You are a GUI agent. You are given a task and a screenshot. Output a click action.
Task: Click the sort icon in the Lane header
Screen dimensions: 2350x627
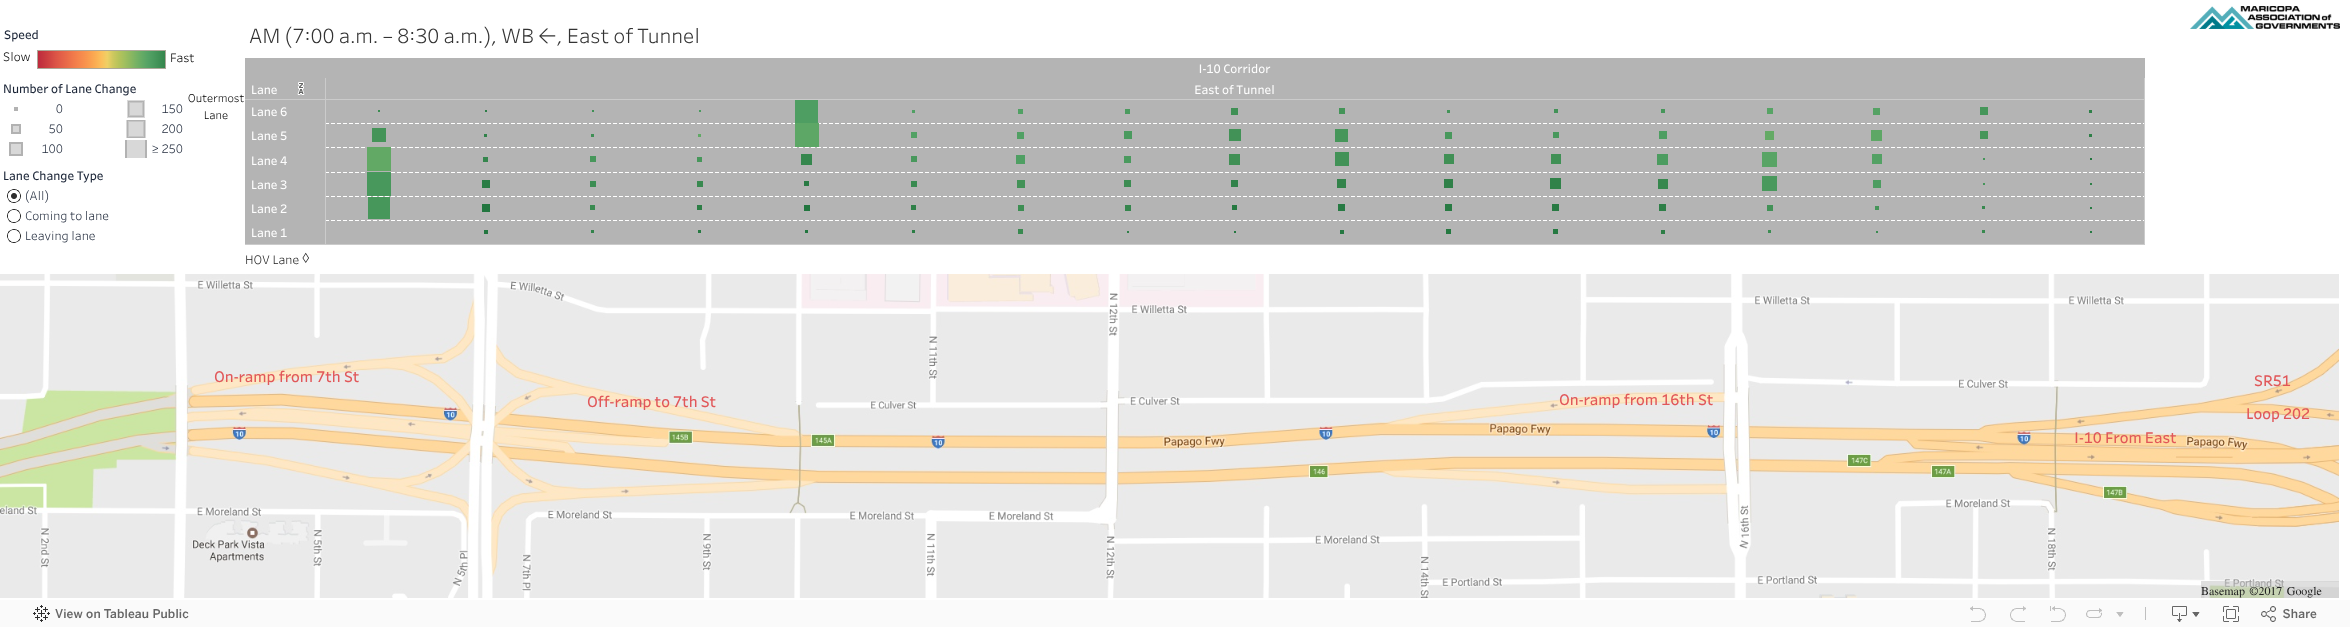pos(301,89)
